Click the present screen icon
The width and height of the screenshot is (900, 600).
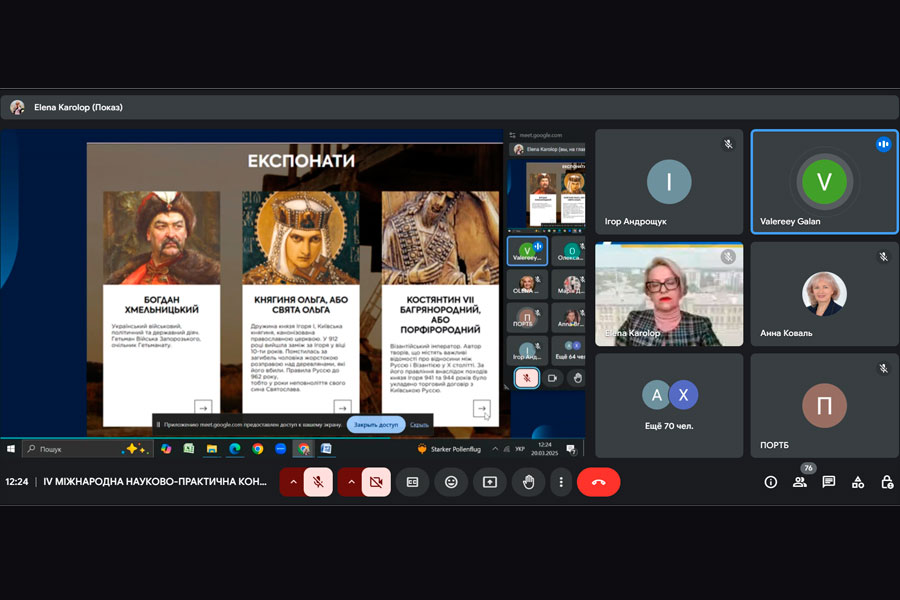[489, 482]
